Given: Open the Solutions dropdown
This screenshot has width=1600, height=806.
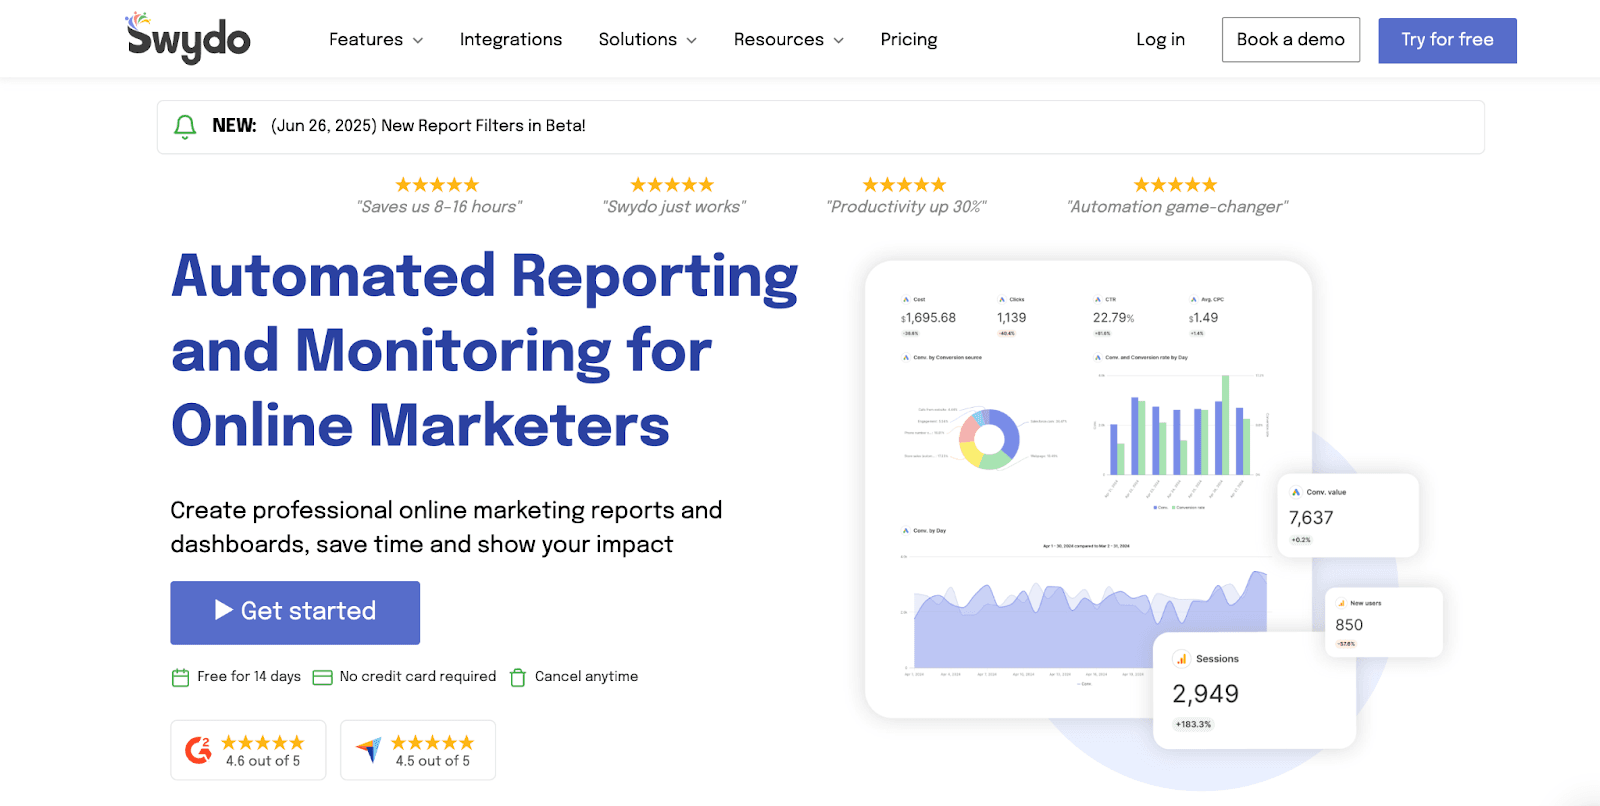Looking at the screenshot, I should [647, 40].
